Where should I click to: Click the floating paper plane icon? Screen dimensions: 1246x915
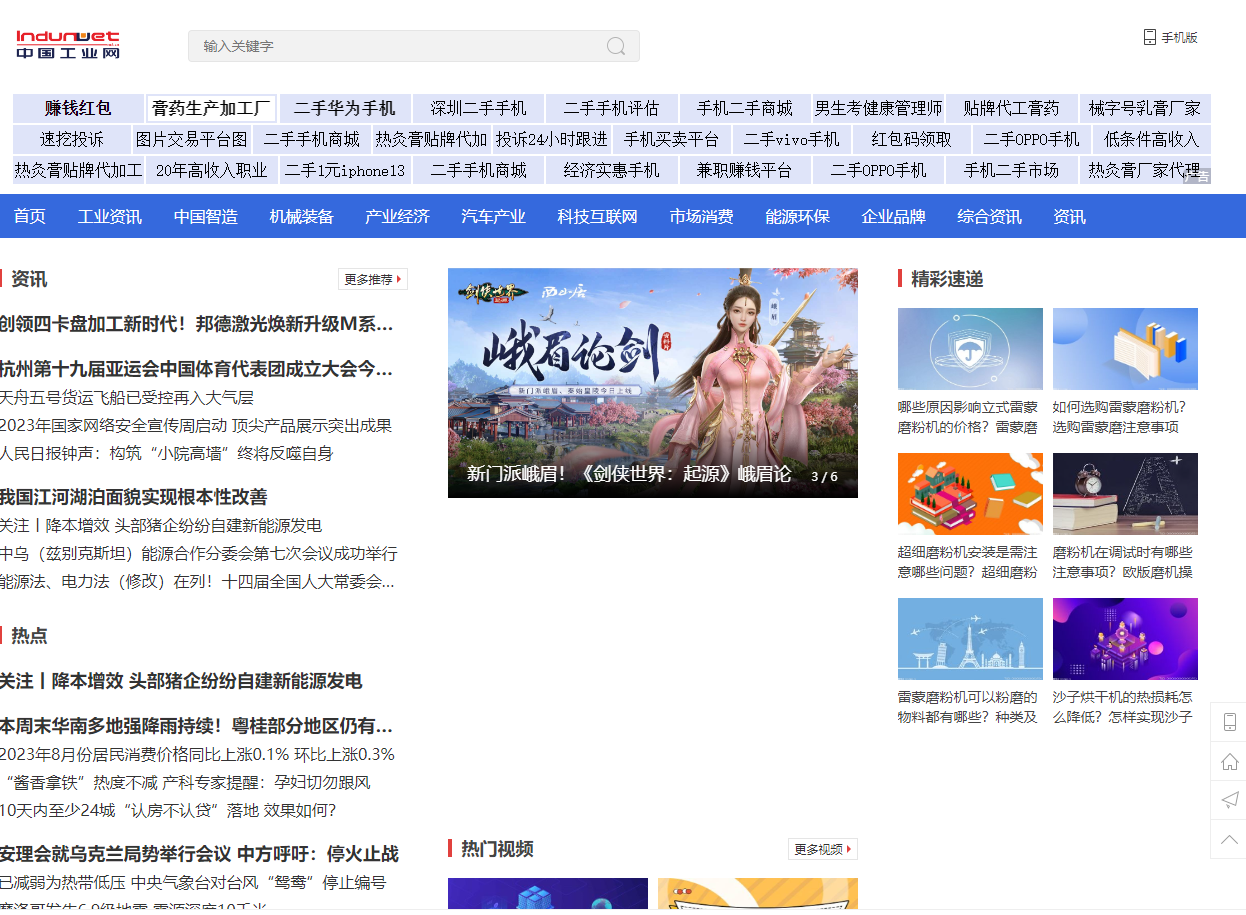(x=1230, y=800)
